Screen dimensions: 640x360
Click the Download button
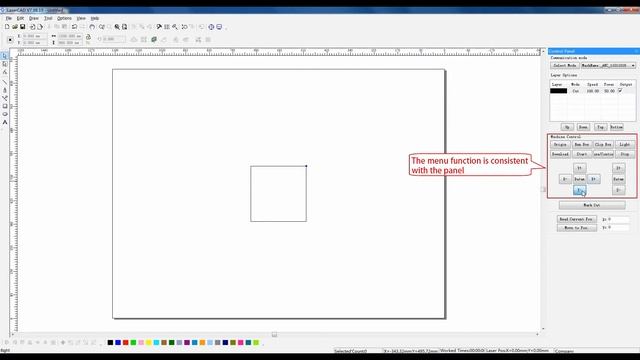[x=560, y=154]
